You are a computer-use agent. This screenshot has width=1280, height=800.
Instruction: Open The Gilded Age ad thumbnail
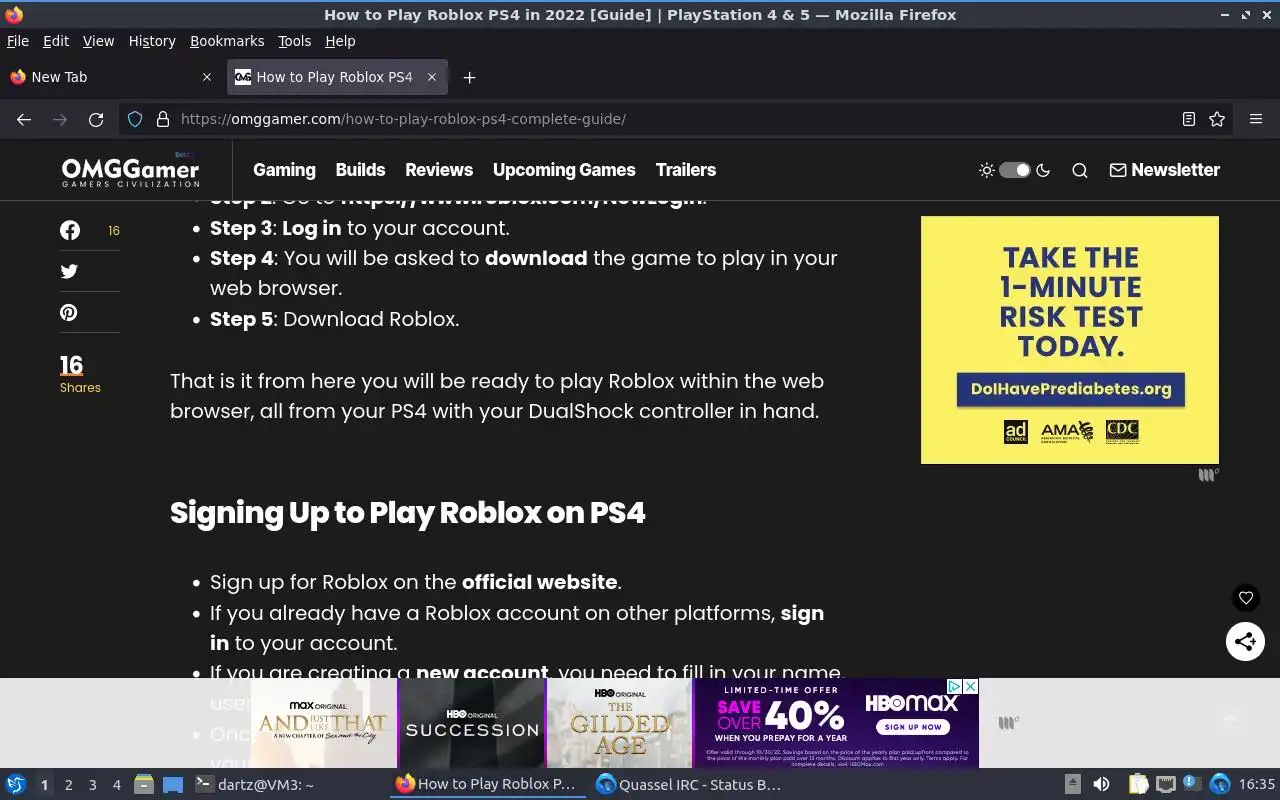619,724
